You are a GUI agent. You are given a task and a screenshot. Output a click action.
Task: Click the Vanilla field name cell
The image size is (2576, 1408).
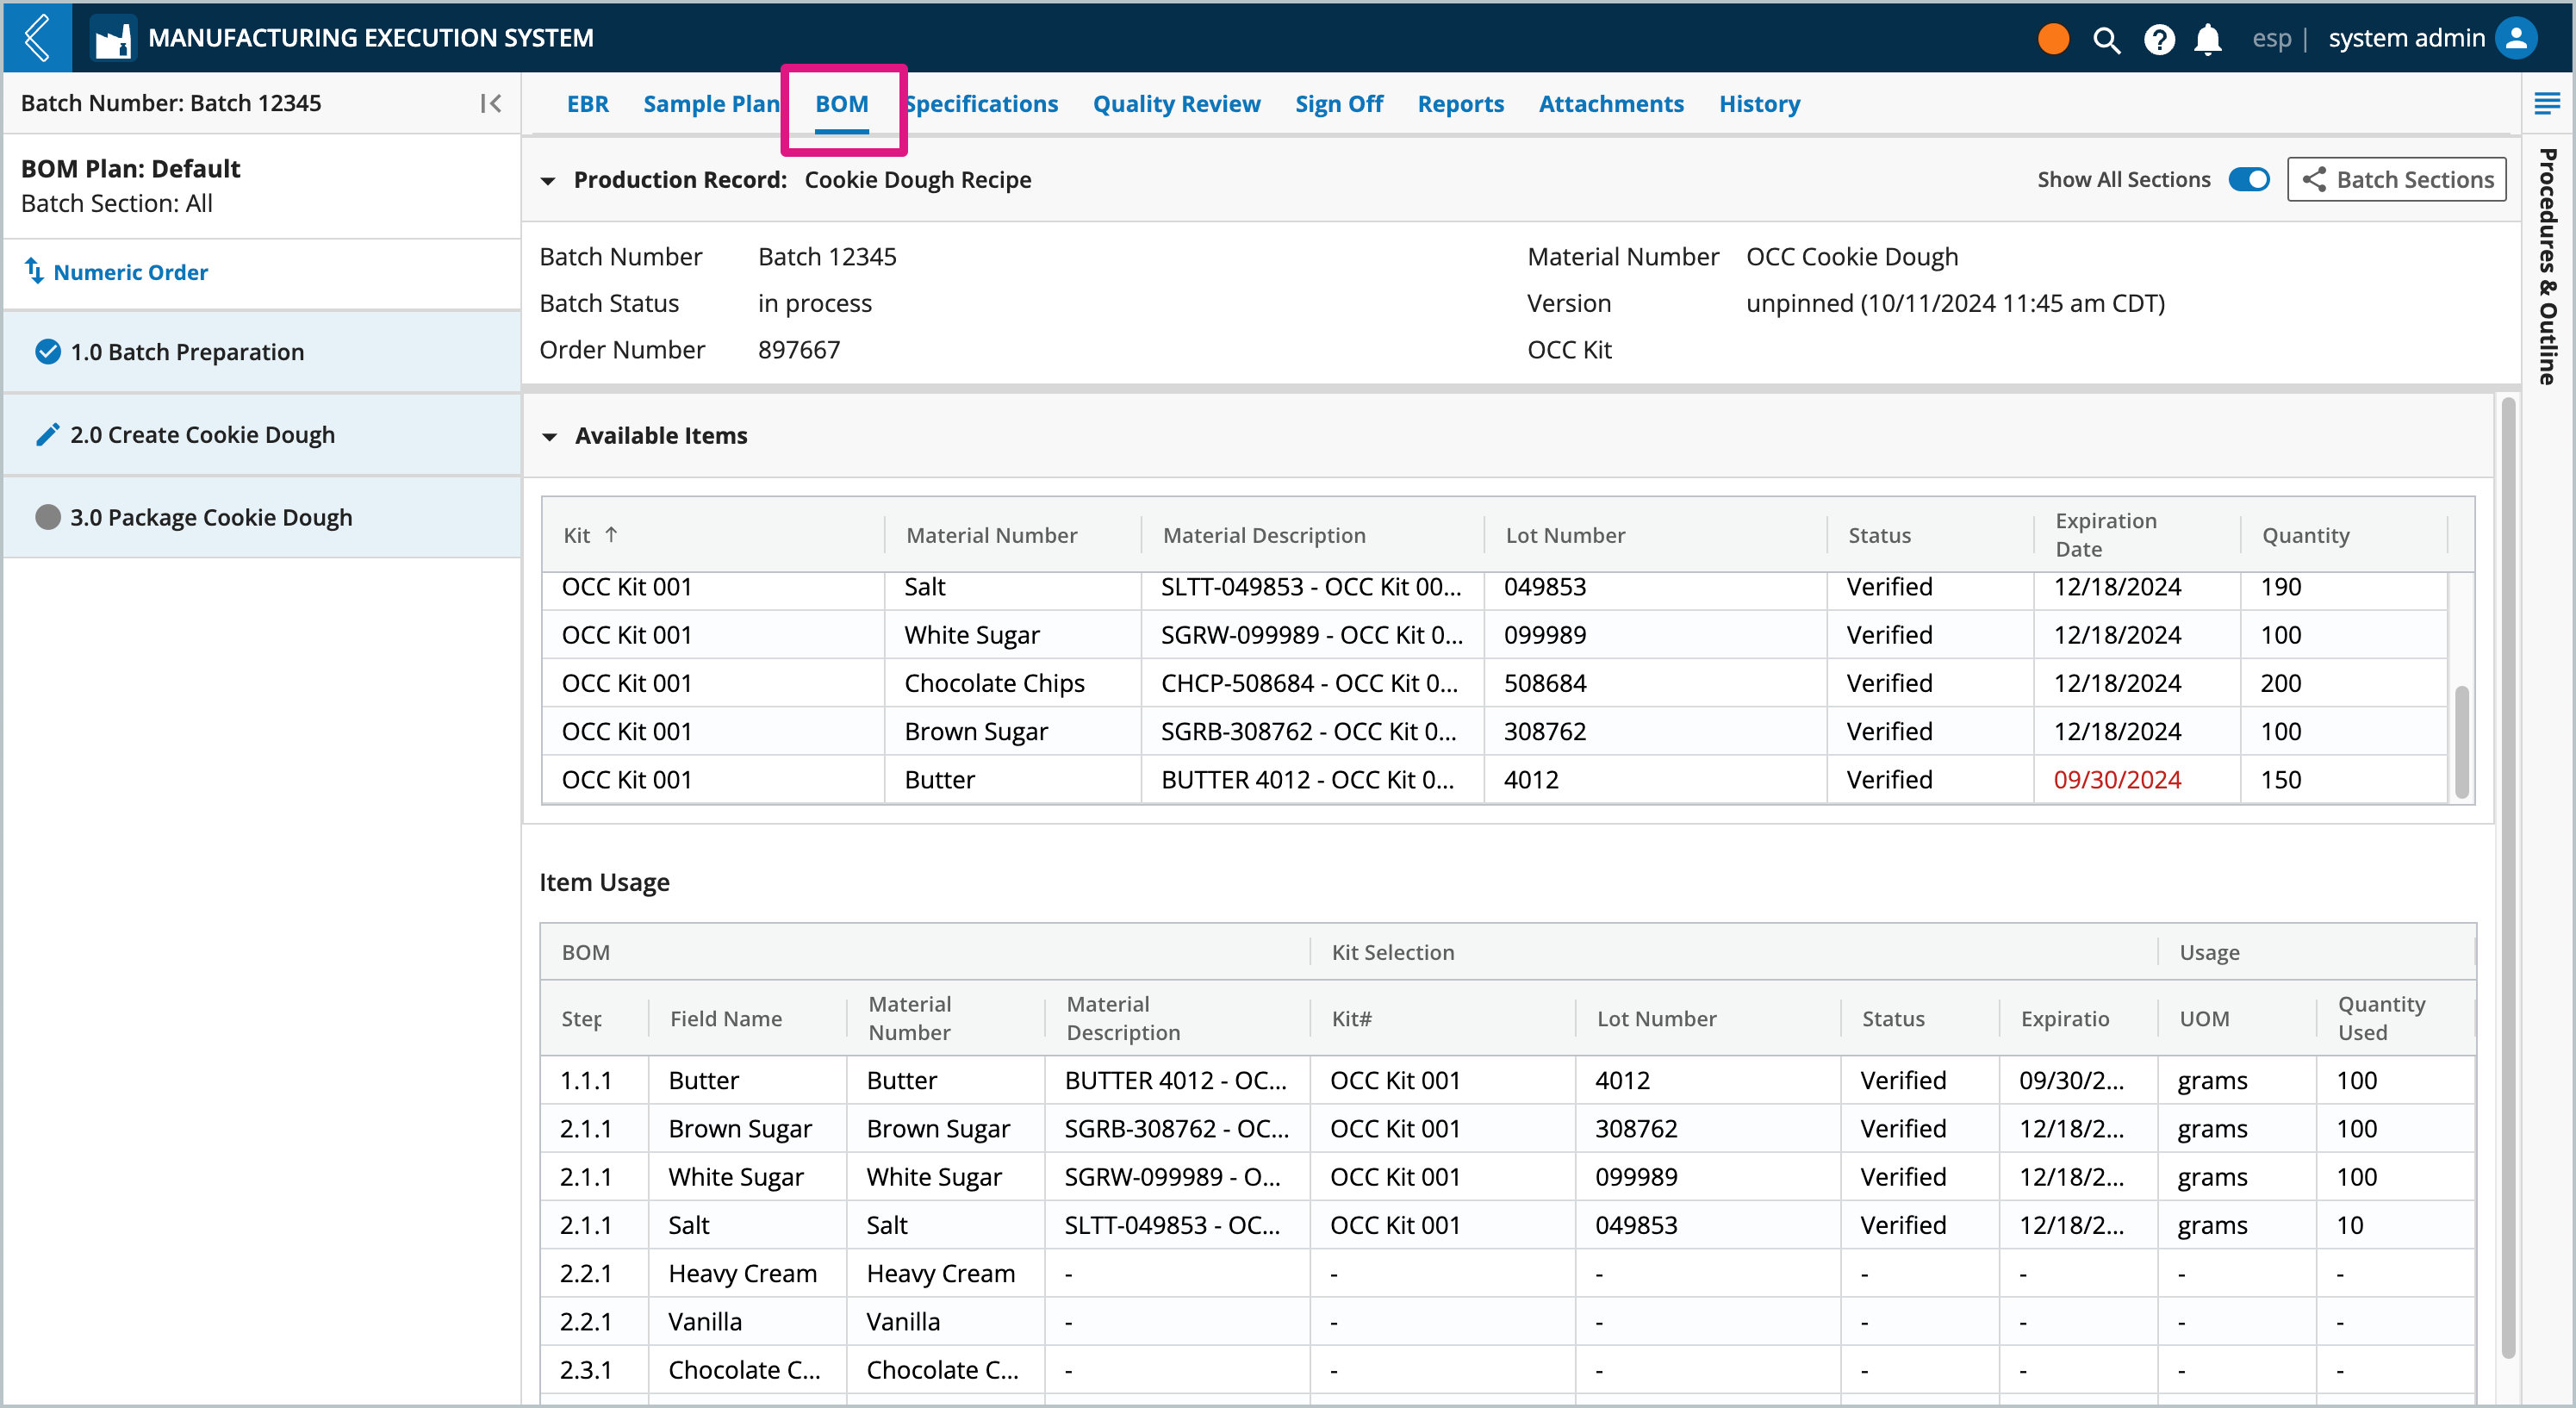coord(705,1320)
